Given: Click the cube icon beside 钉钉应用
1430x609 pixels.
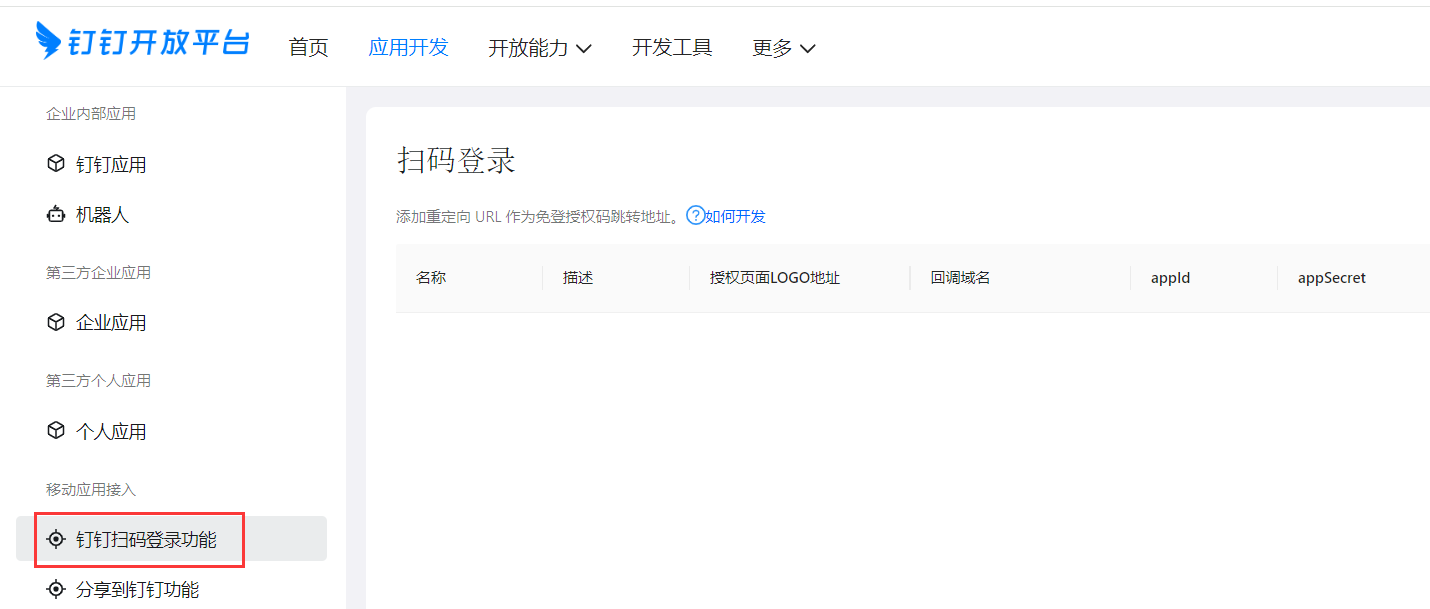Looking at the screenshot, I should click(x=56, y=164).
